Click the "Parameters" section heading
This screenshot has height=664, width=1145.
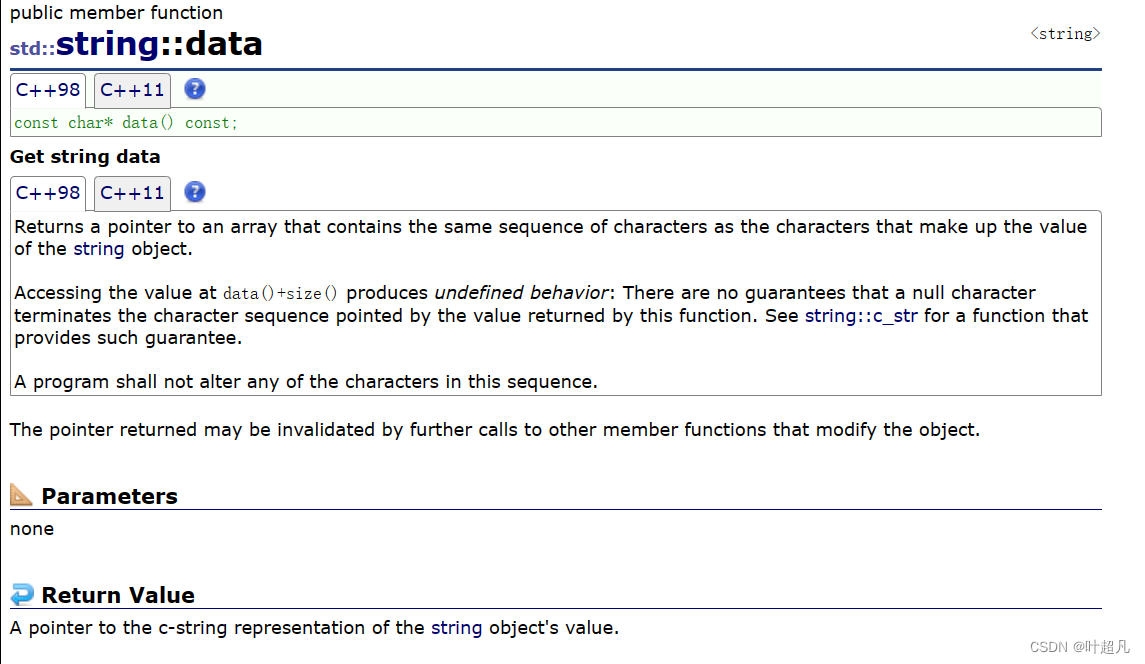(x=109, y=496)
